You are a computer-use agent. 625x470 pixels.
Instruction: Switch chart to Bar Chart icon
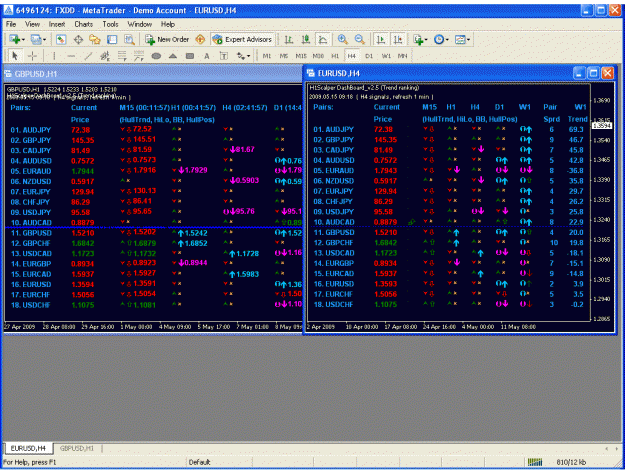pyautogui.click(x=289, y=39)
